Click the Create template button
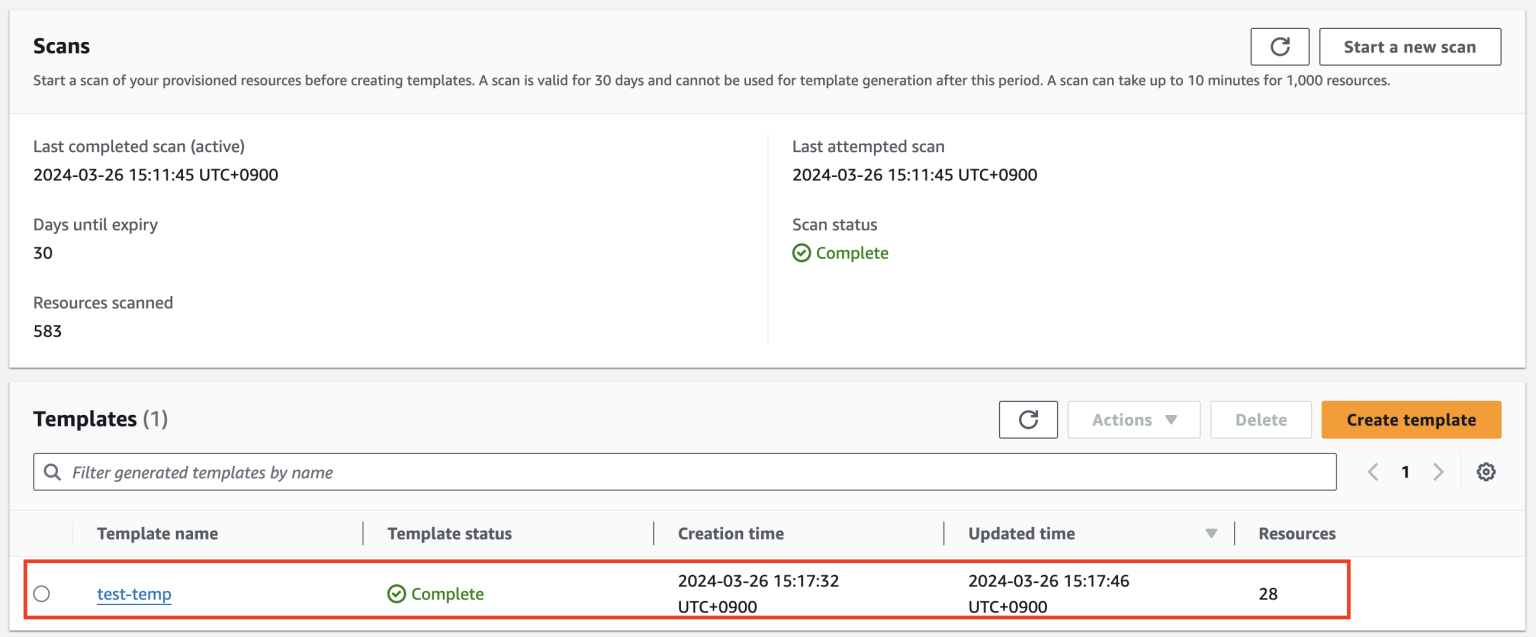The height and width of the screenshot is (637, 1536). click(x=1411, y=419)
